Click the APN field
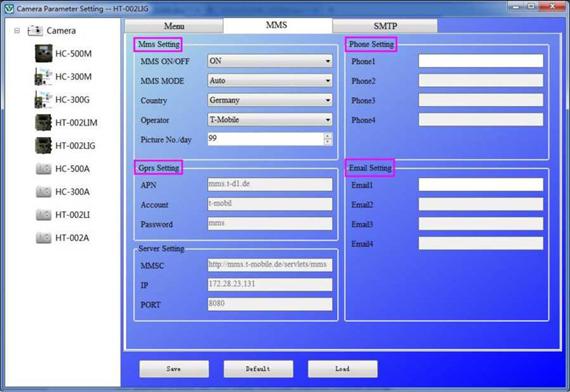This screenshot has height=392, width=570. 270,184
